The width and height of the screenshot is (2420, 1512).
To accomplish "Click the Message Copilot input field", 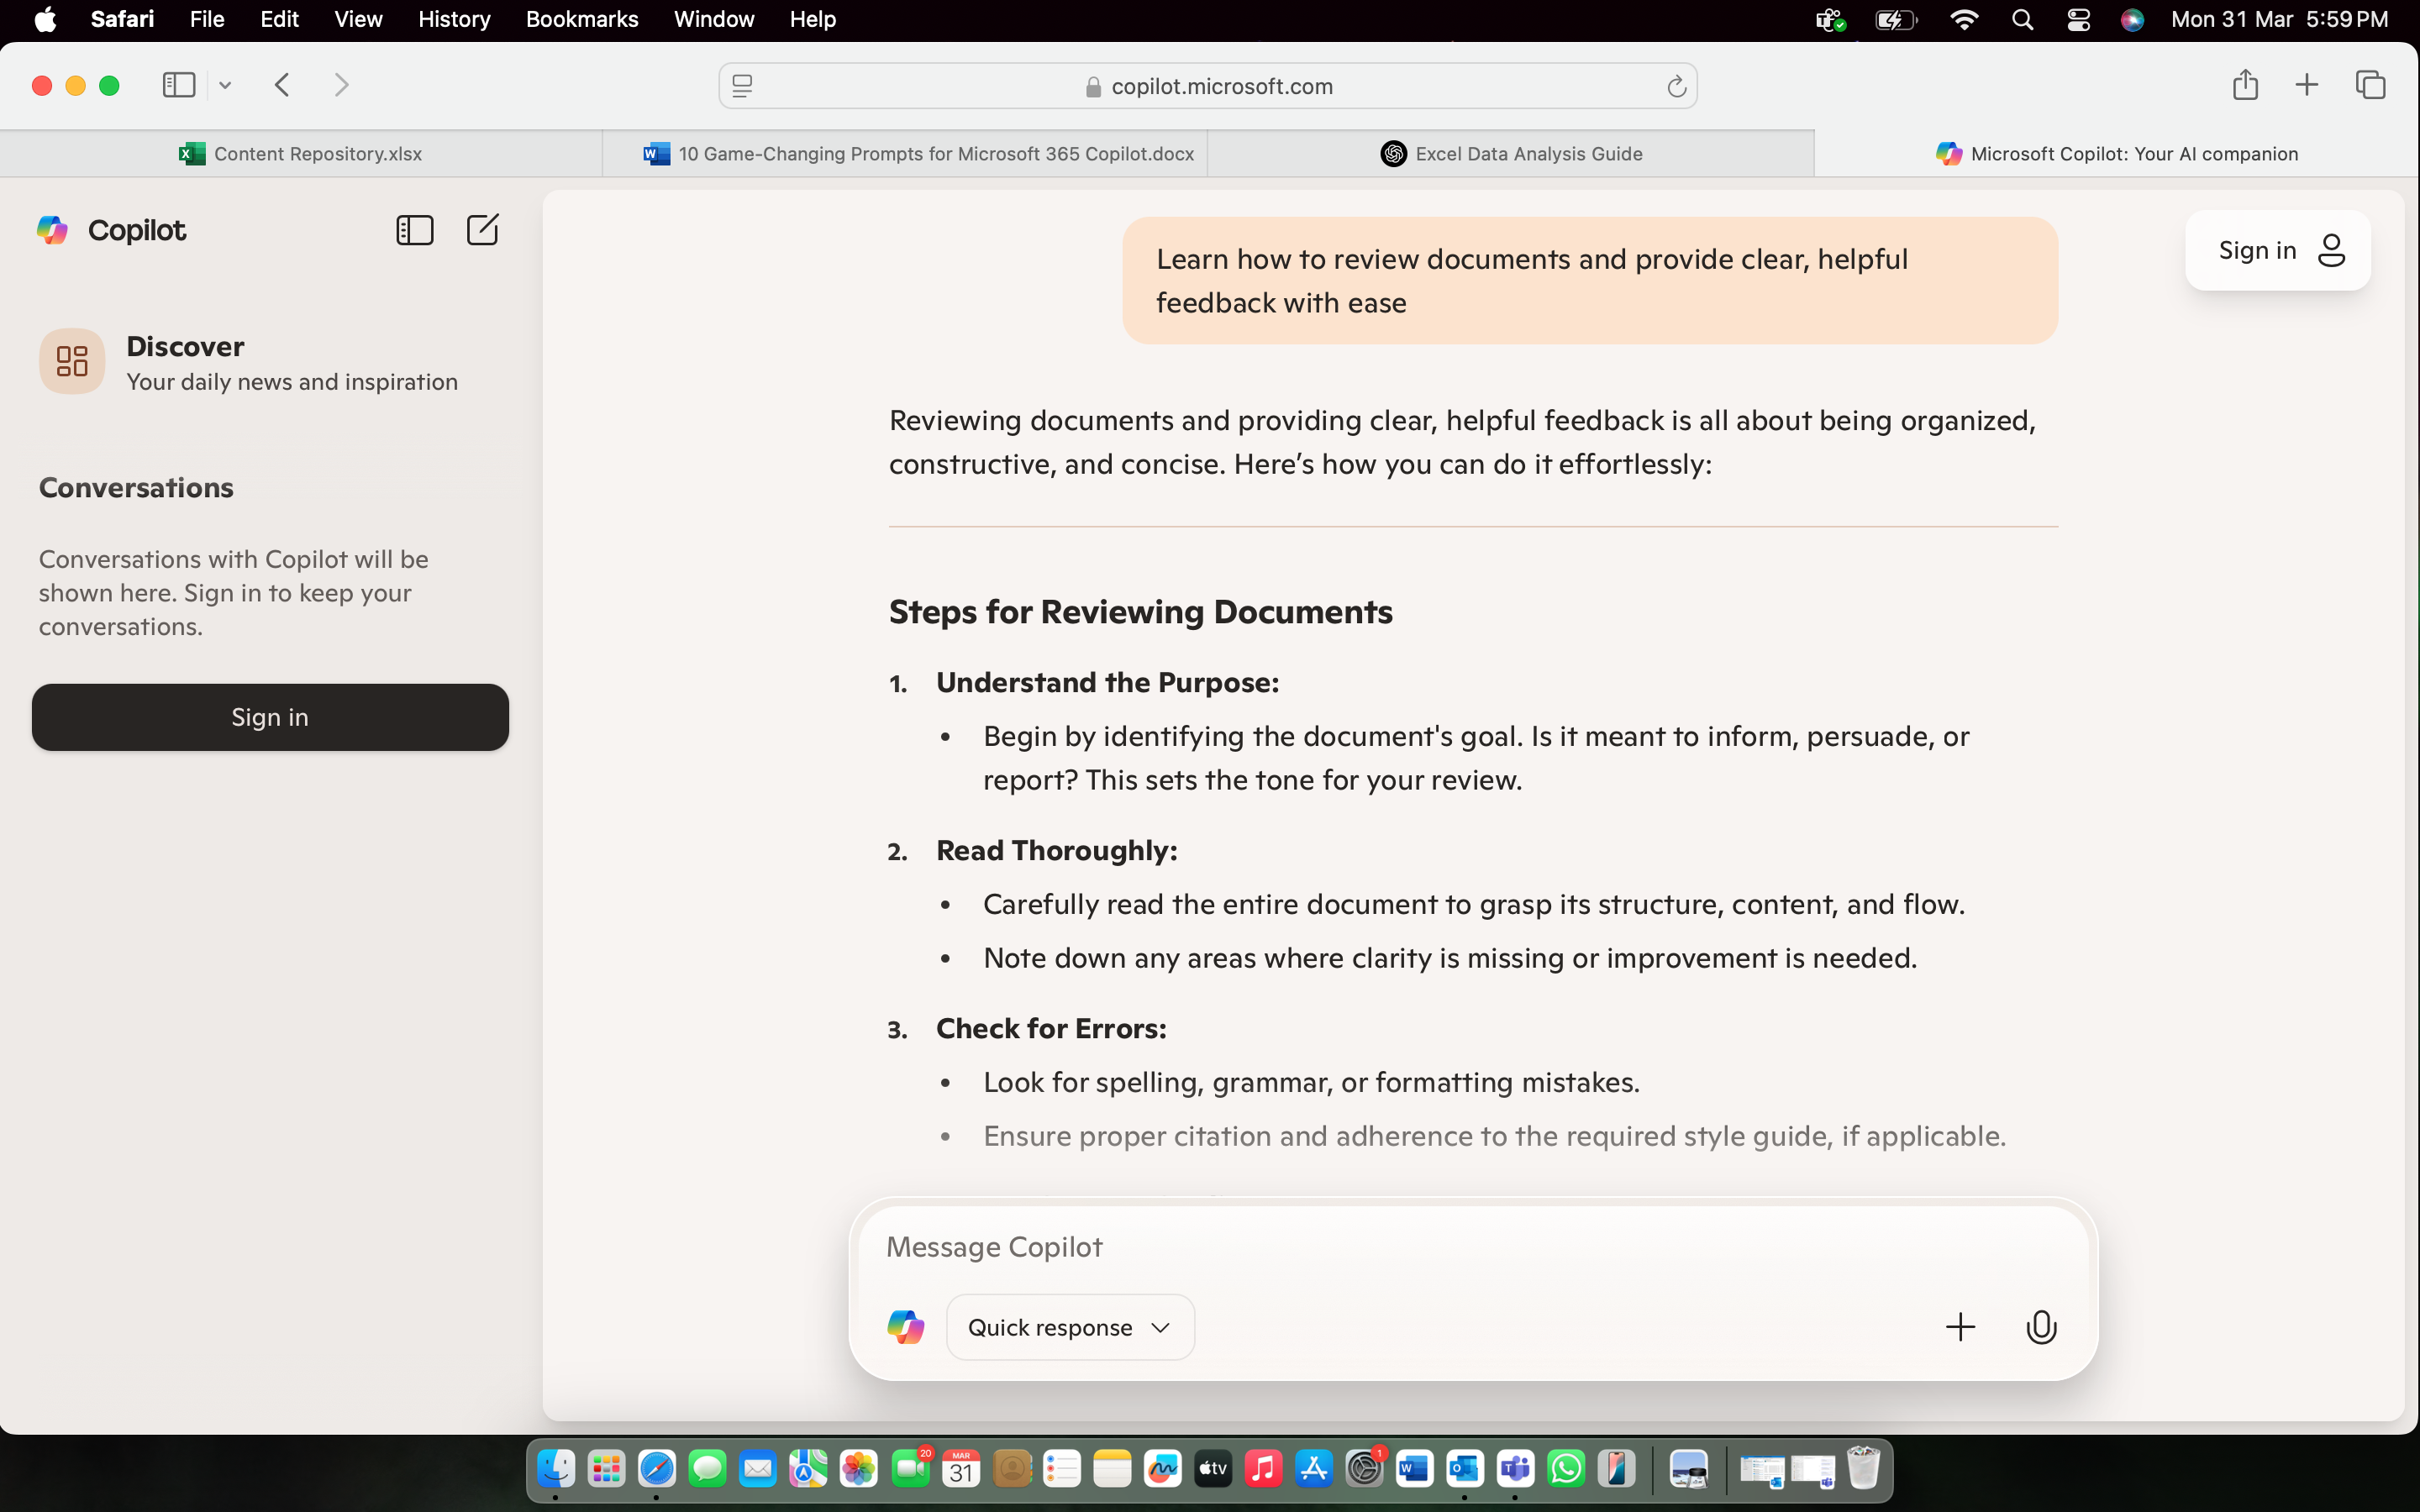I will (x=1472, y=1247).
